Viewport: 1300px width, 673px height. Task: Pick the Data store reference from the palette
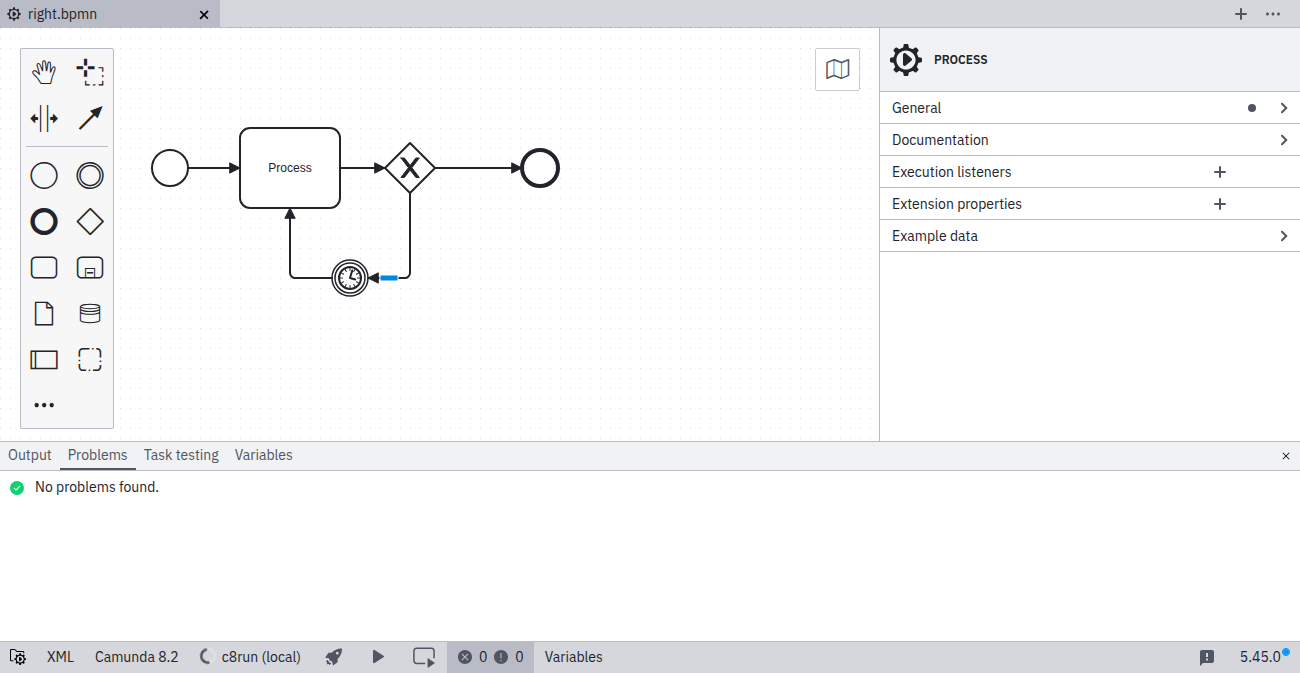pyautogui.click(x=90, y=313)
